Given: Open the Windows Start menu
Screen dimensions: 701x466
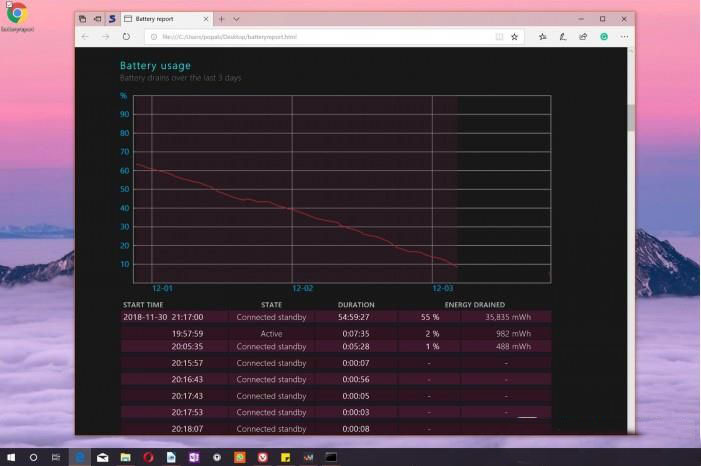Looking at the screenshot, I should coord(10,457).
